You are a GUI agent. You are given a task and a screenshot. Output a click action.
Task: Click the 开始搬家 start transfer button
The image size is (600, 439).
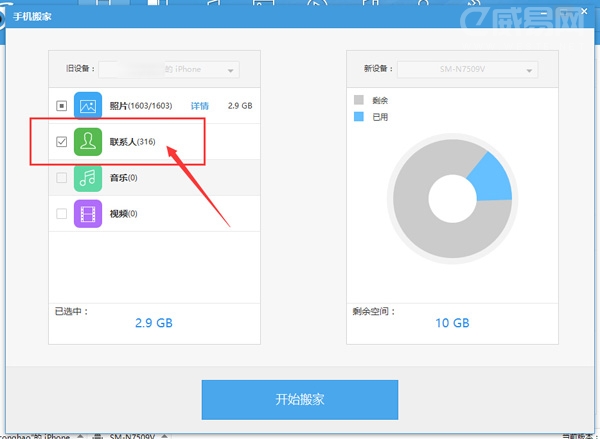[300, 400]
